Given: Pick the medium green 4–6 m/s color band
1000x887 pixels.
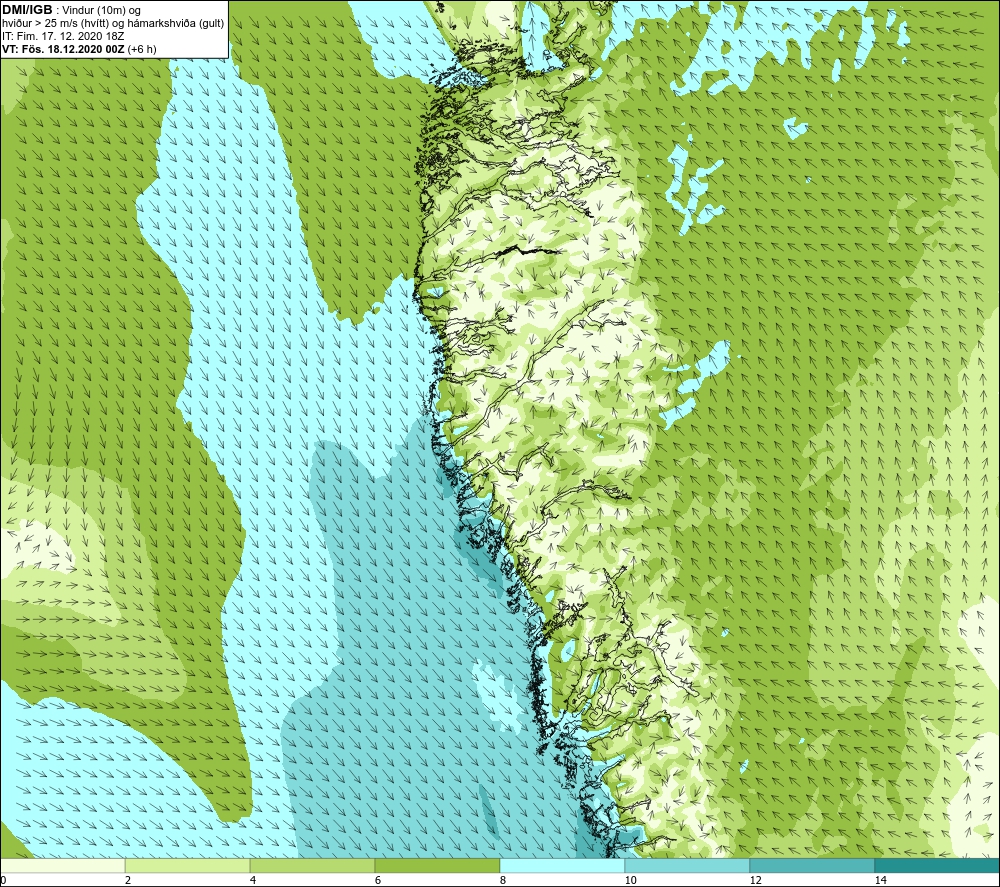Looking at the screenshot, I should 312,865.
